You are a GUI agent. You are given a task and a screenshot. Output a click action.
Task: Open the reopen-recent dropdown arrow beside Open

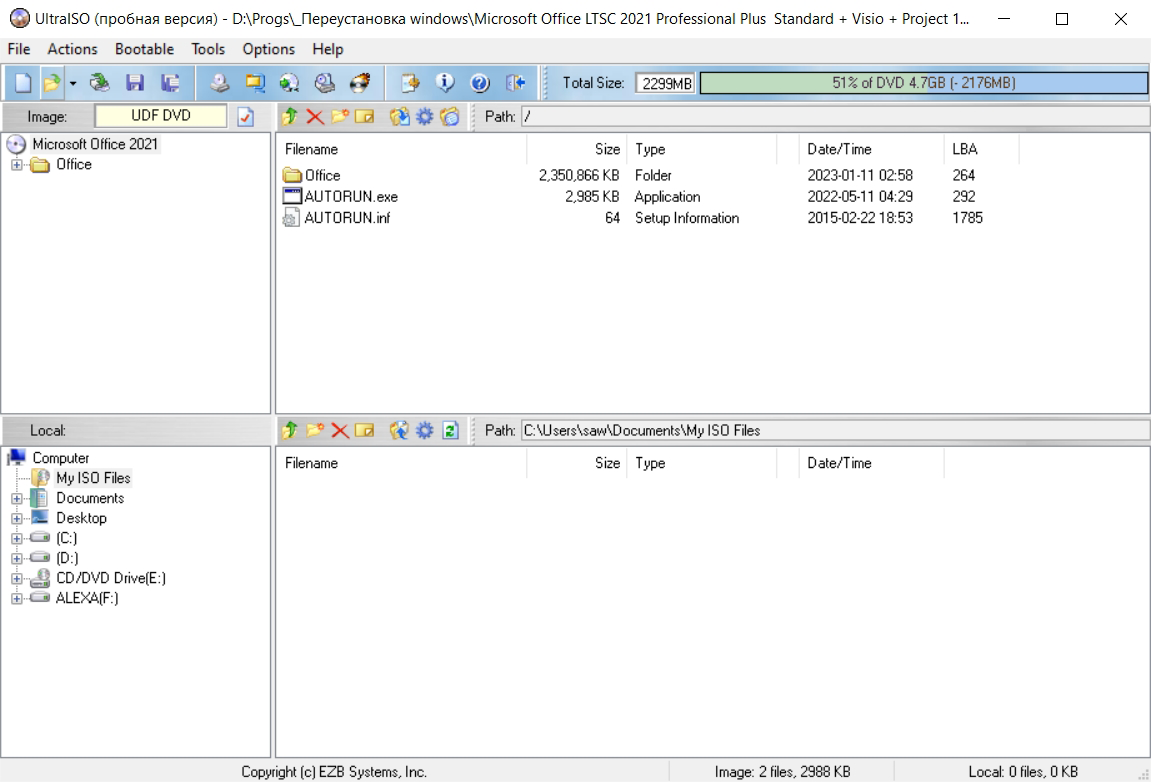click(x=73, y=84)
